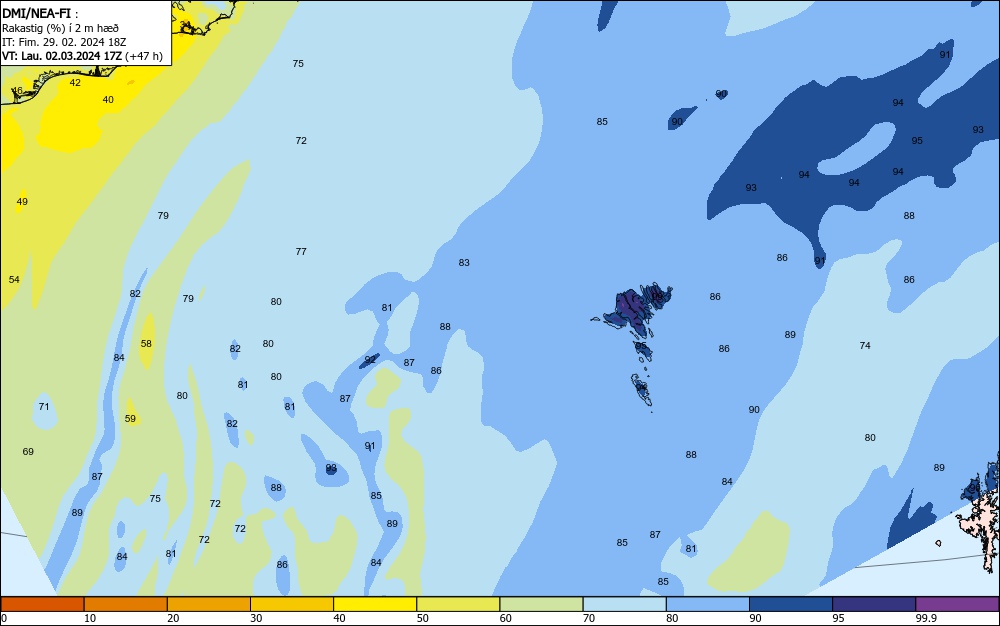The width and height of the screenshot is (1000, 626).
Task: Click the pale blue 70–80 legend swatch
Action: [624, 604]
